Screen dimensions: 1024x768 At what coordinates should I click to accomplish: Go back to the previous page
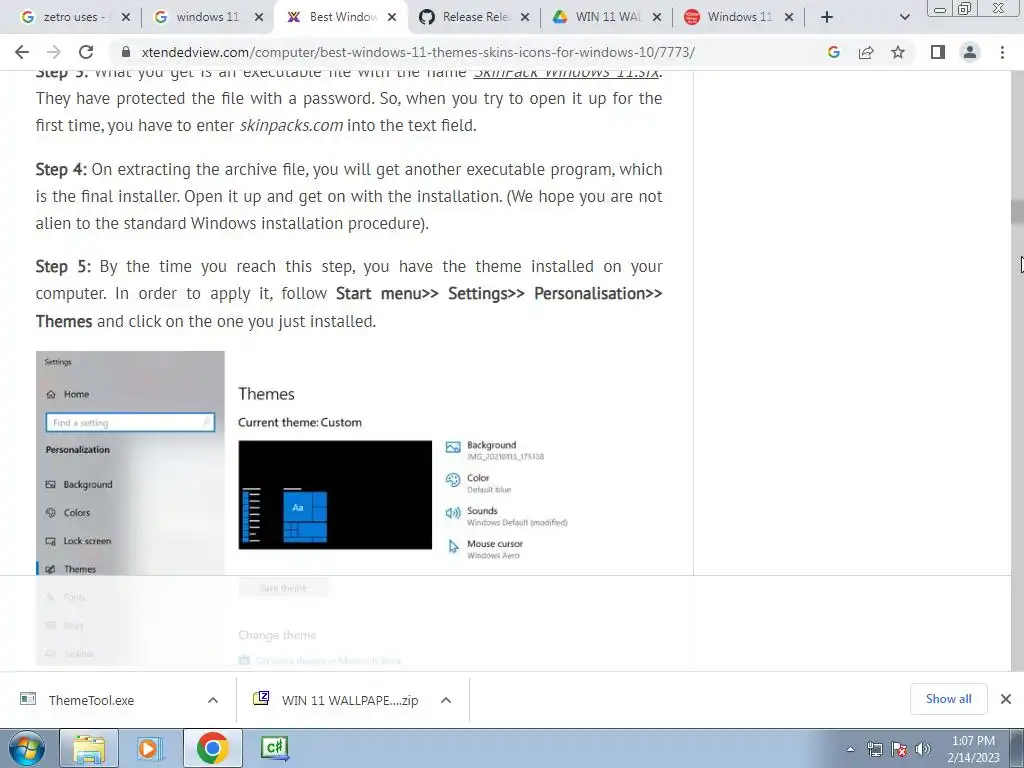coord(22,52)
